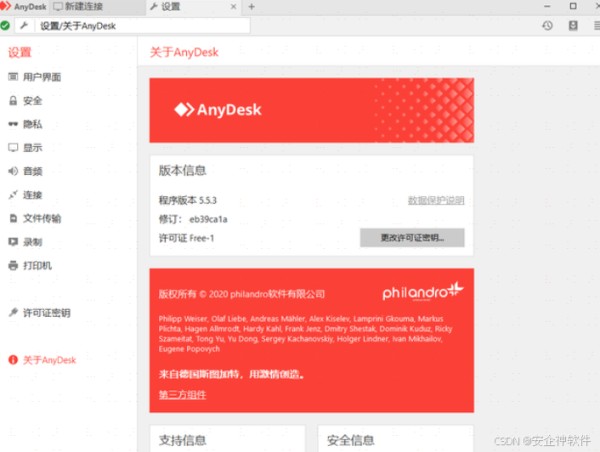
Task: Click the monitor icon beside 用户界面
Action: tap(13, 77)
